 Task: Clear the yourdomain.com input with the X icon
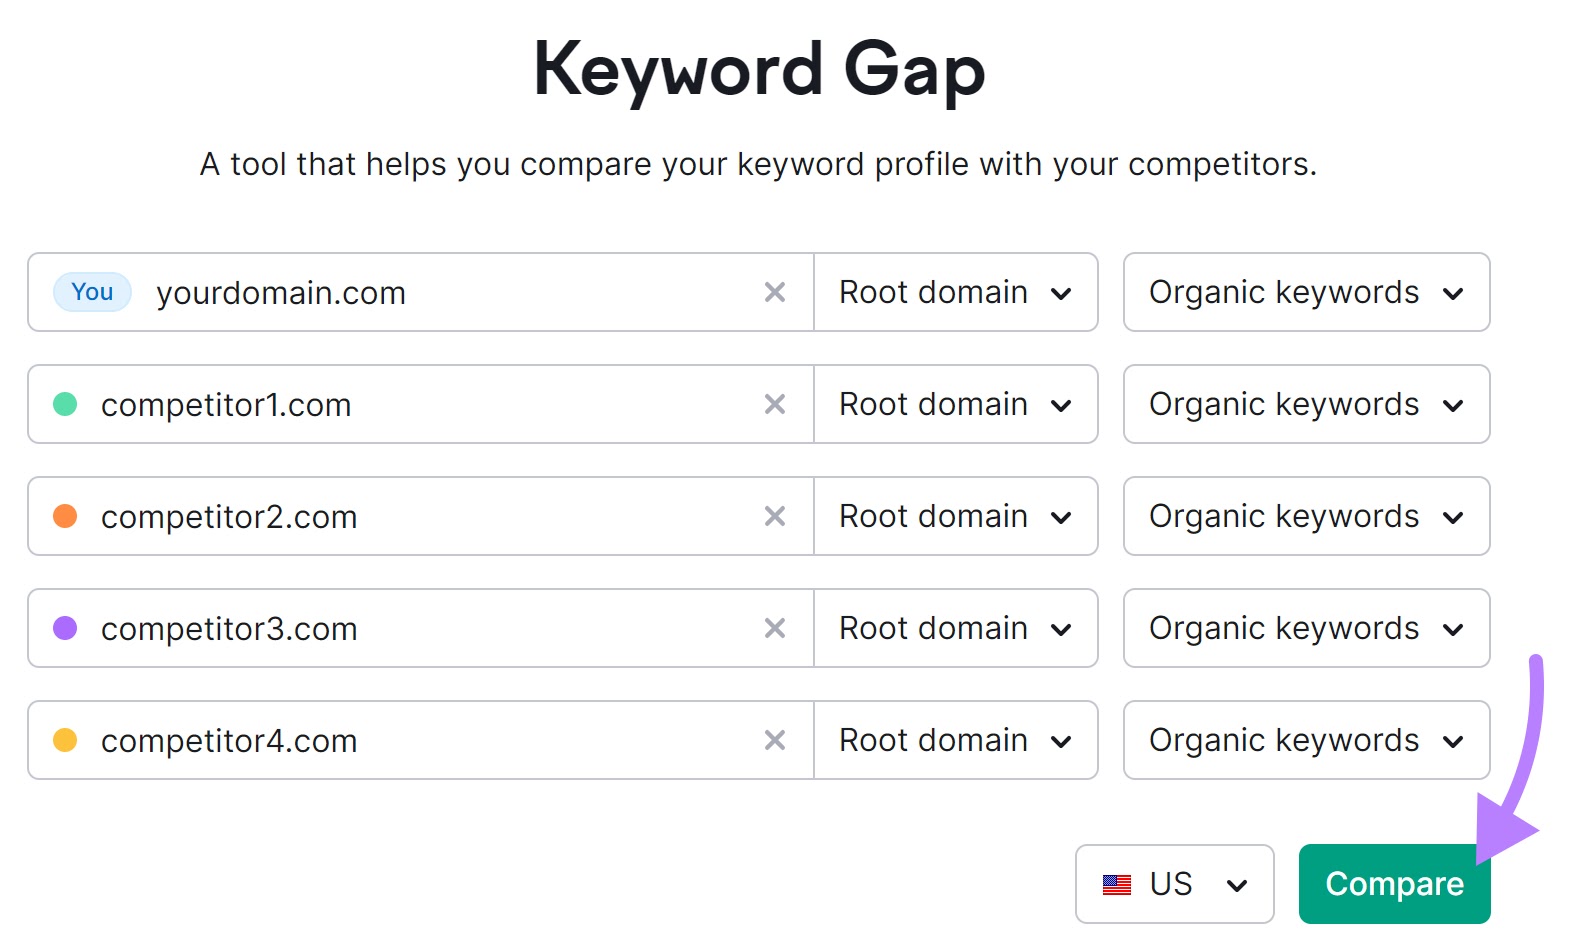pos(775,292)
